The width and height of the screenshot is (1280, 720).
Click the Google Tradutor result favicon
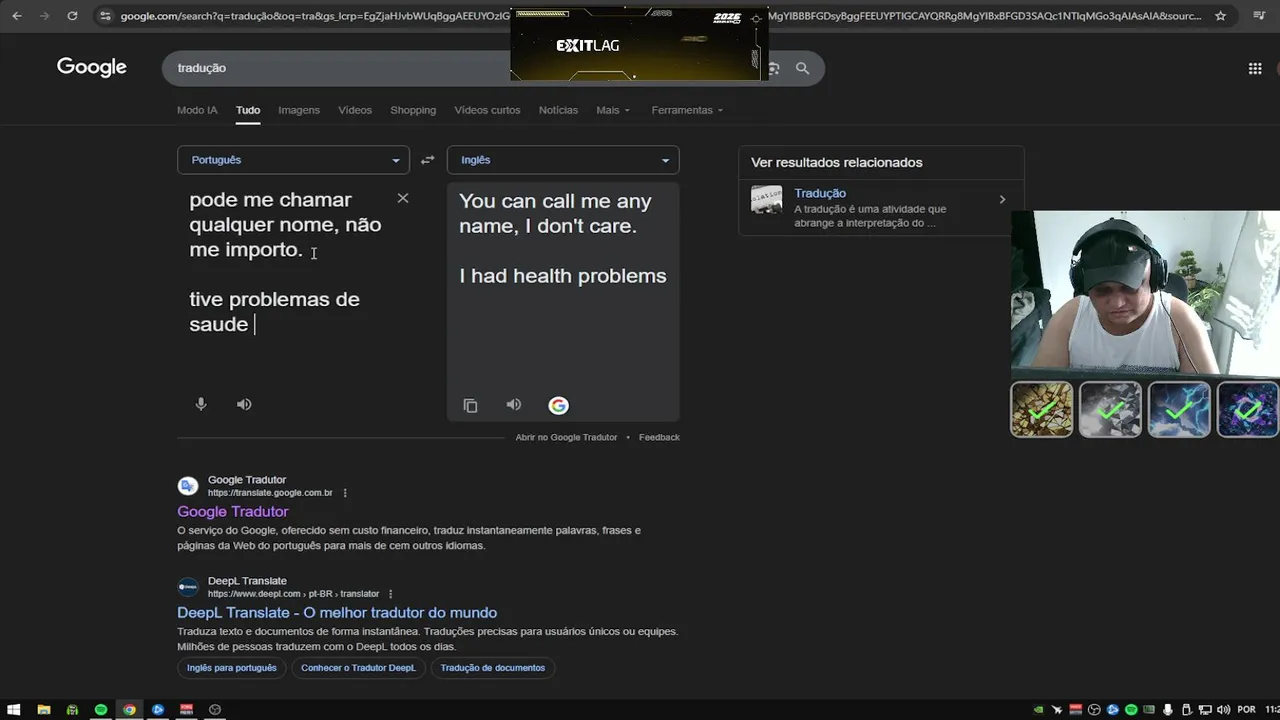pyautogui.click(x=188, y=486)
